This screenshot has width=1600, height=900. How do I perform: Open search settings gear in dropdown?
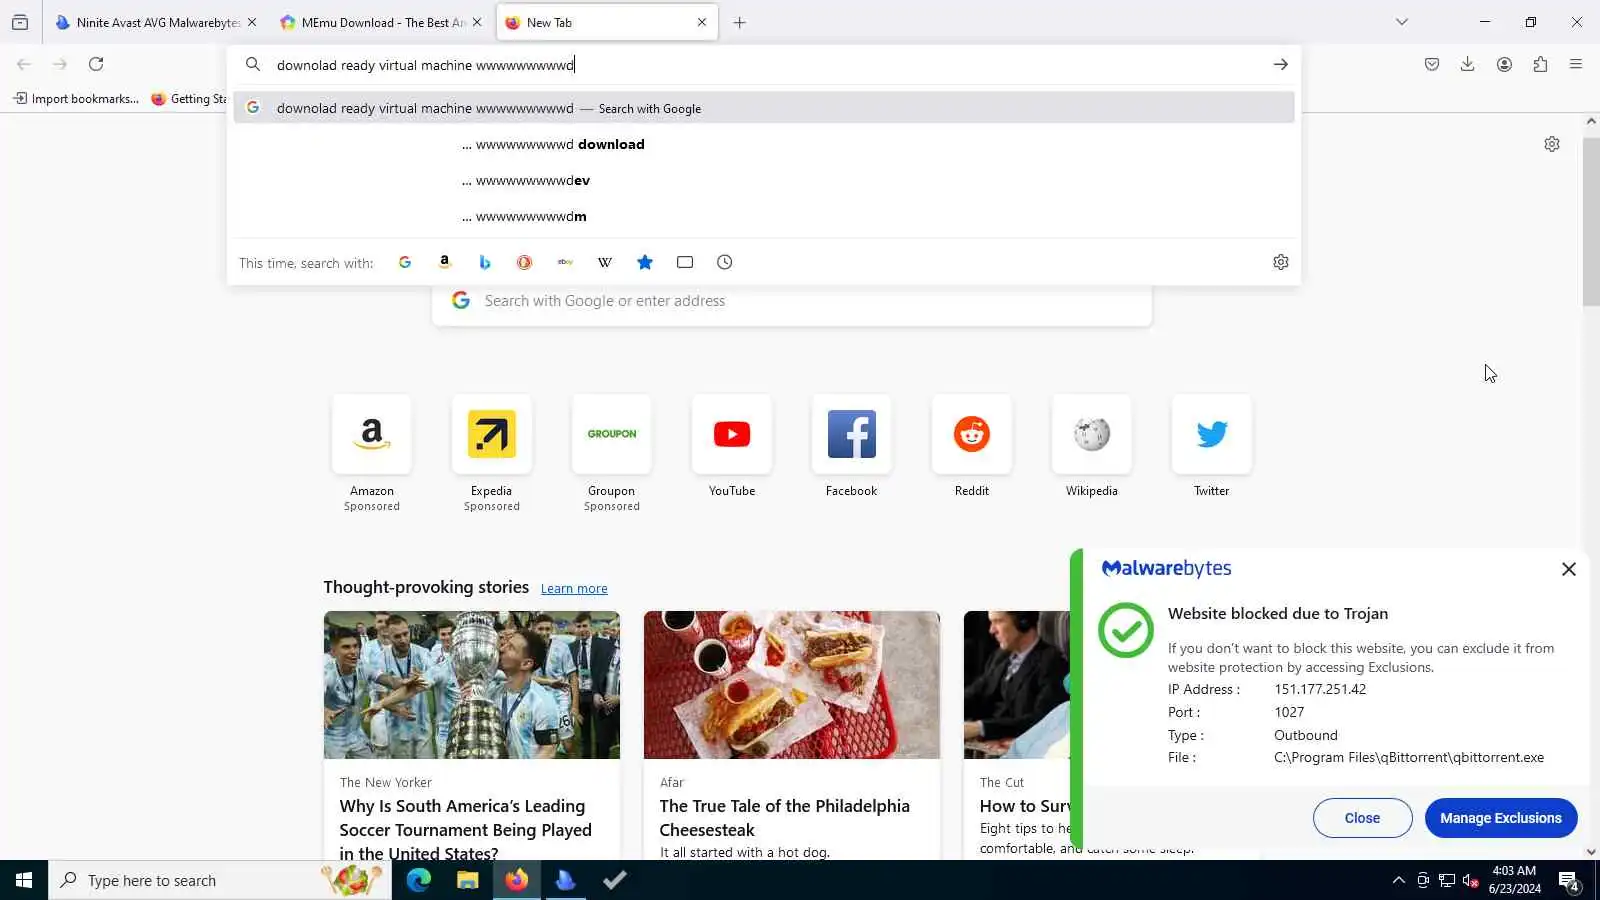click(1281, 262)
